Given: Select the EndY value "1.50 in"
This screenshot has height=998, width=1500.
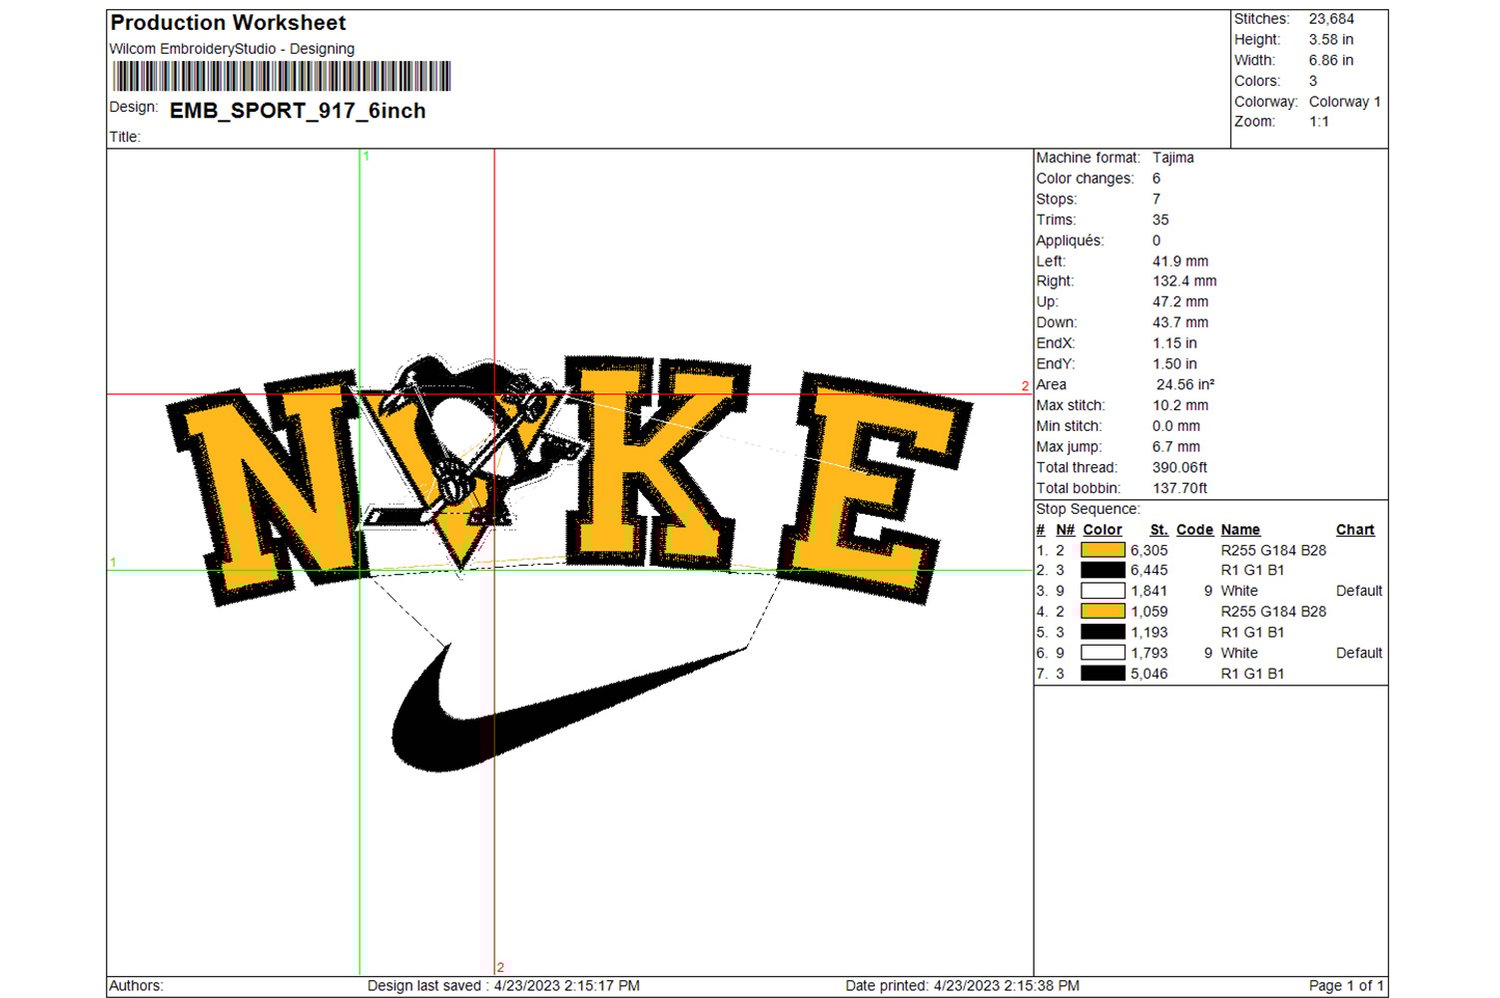Looking at the screenshot, I should pyautogui.click(x=1174, y=364).
